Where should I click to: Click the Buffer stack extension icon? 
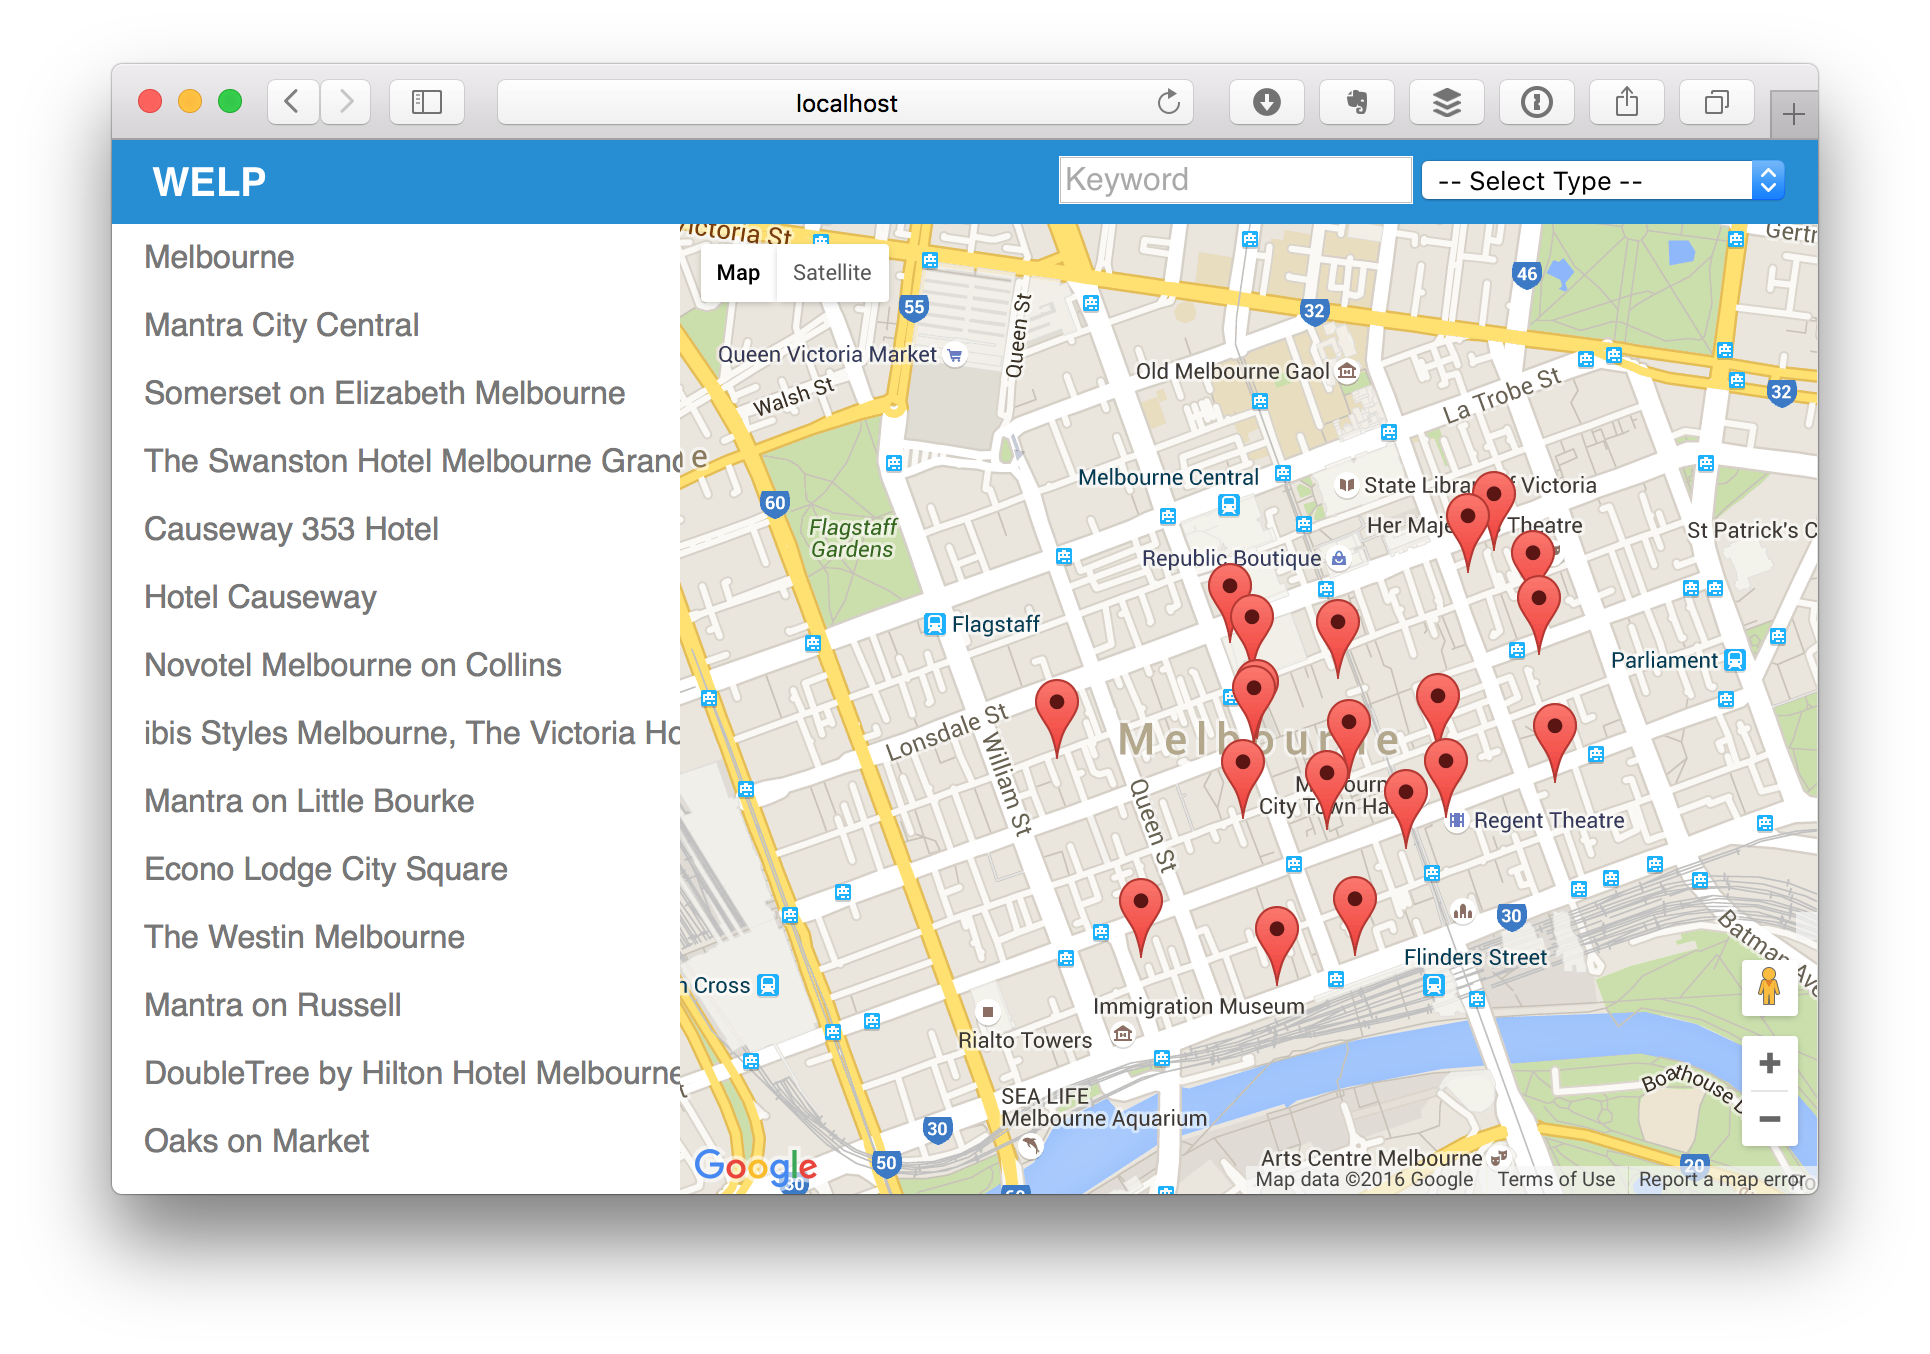tap(1446, 102)
